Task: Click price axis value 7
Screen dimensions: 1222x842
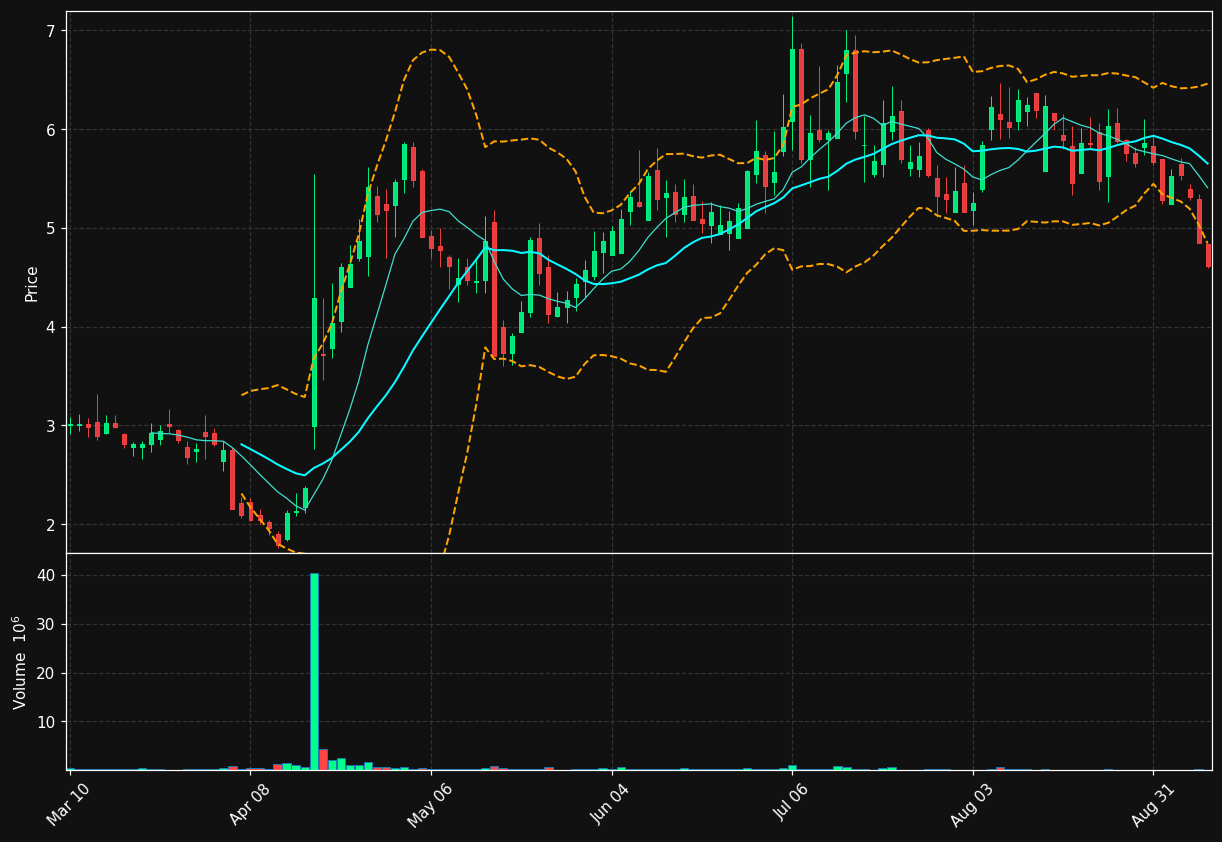Action: pos(54,31)
